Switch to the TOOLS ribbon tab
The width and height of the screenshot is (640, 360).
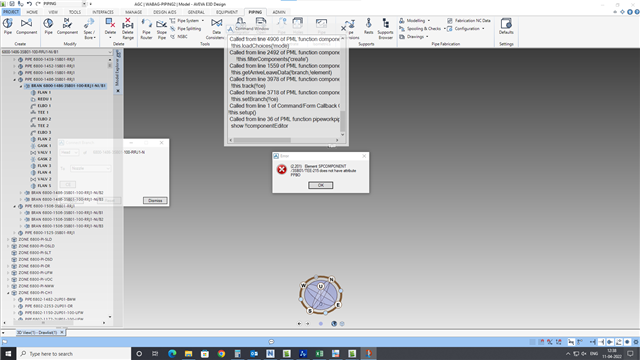tap(75, 12)
